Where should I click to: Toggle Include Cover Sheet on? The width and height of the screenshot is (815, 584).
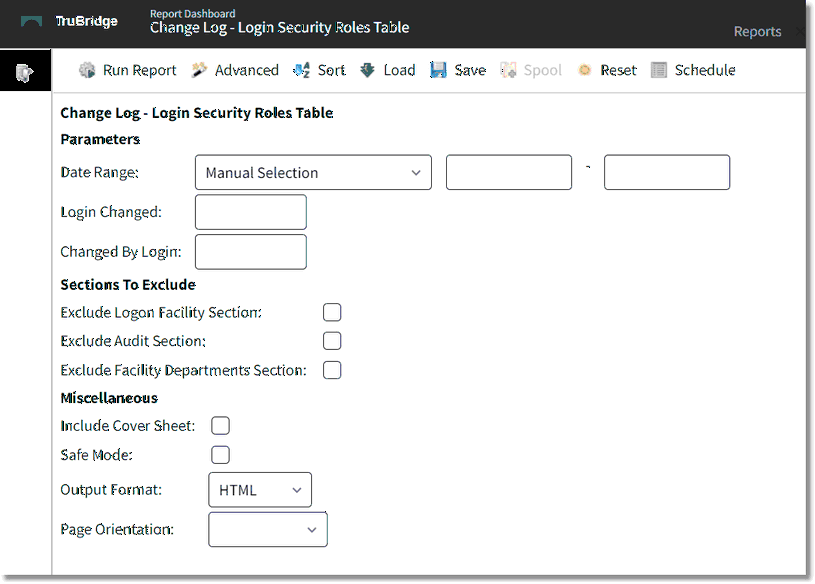click(220, 425)
